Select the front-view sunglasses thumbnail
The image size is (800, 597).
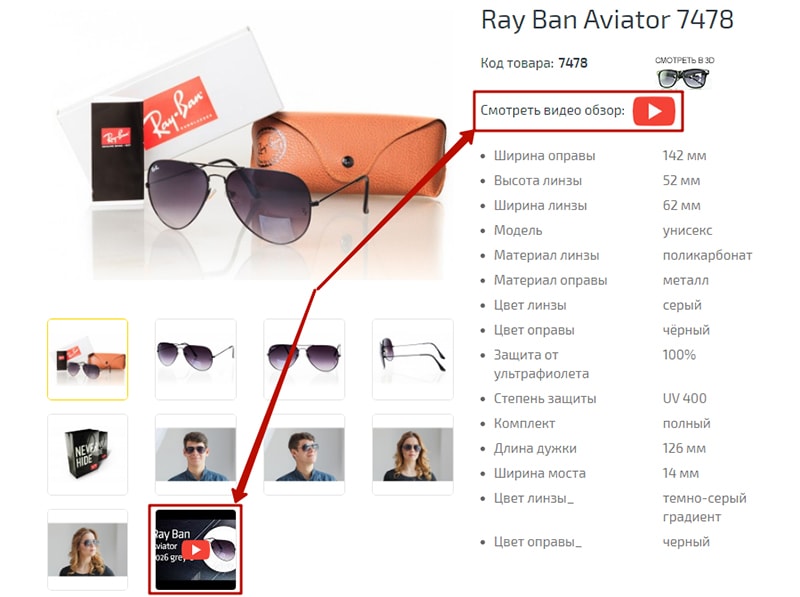304,359
